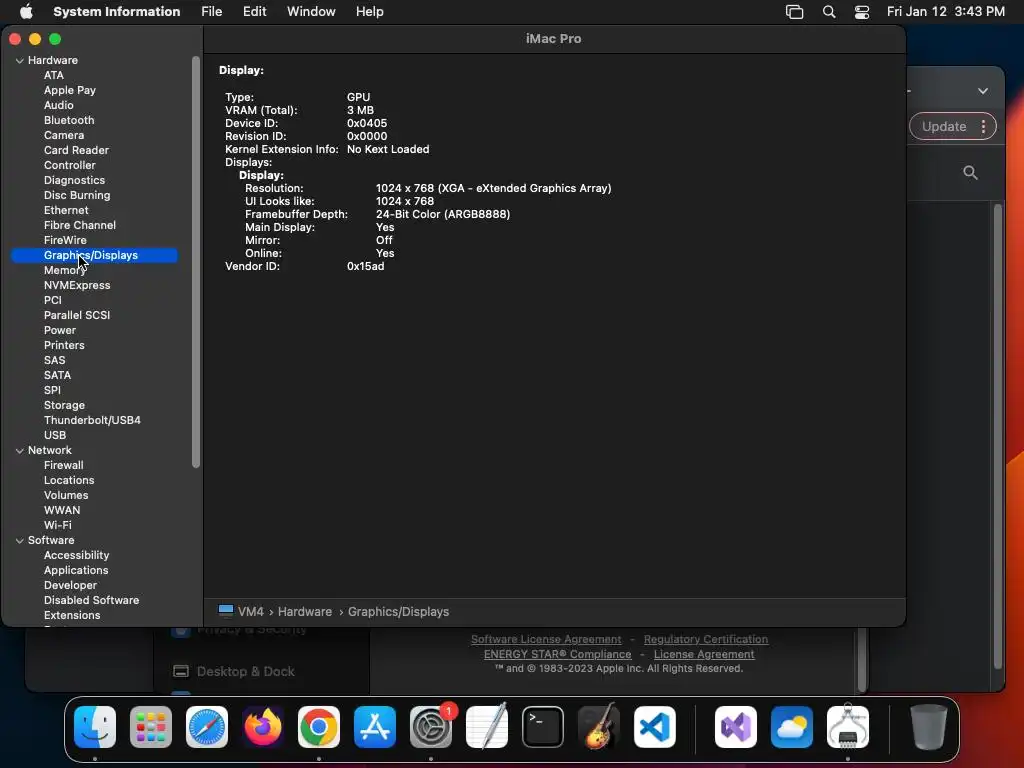The height and width of the screenshot is (768, 1024).
Task: Open the Help menu
Action: click(370, 11)
